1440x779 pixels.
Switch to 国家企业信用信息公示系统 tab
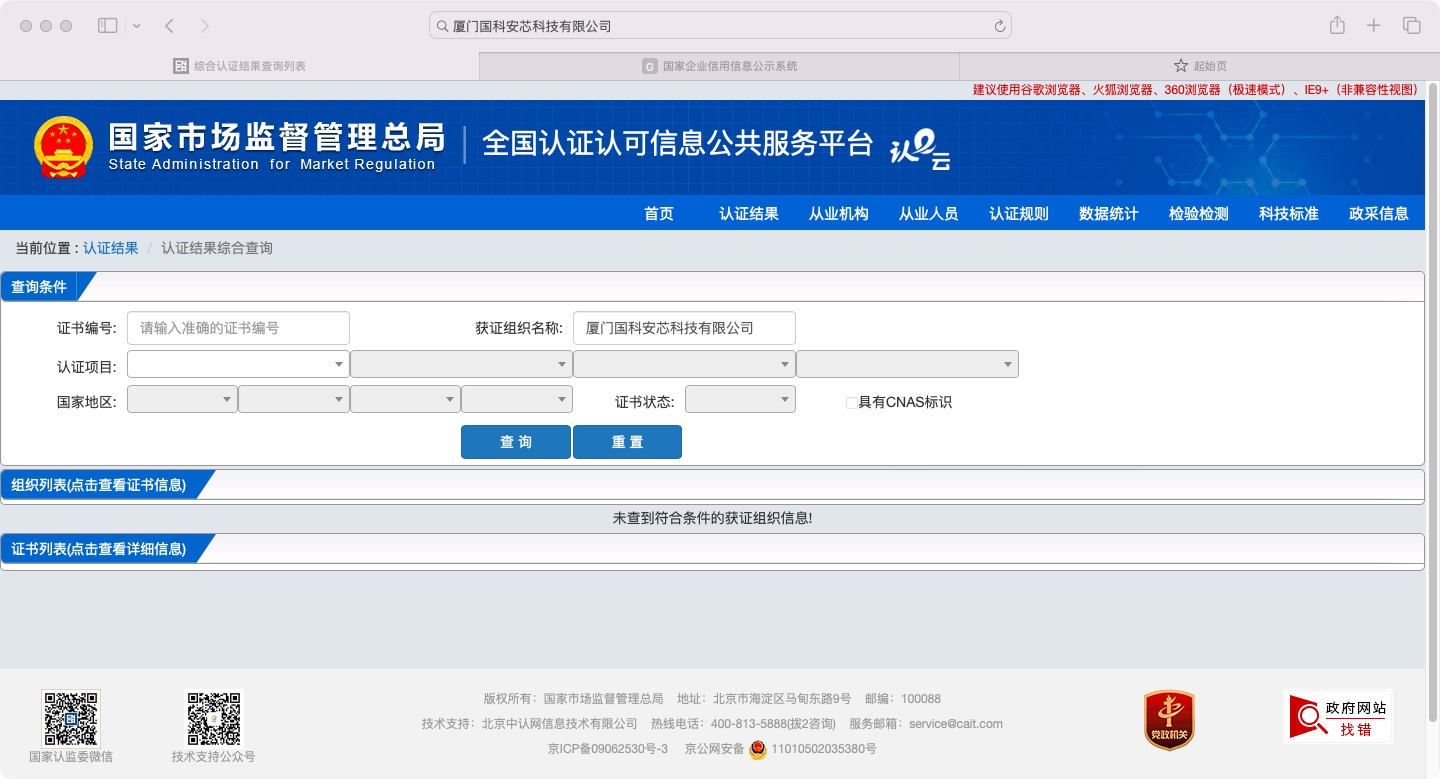(x=720, y=66)
